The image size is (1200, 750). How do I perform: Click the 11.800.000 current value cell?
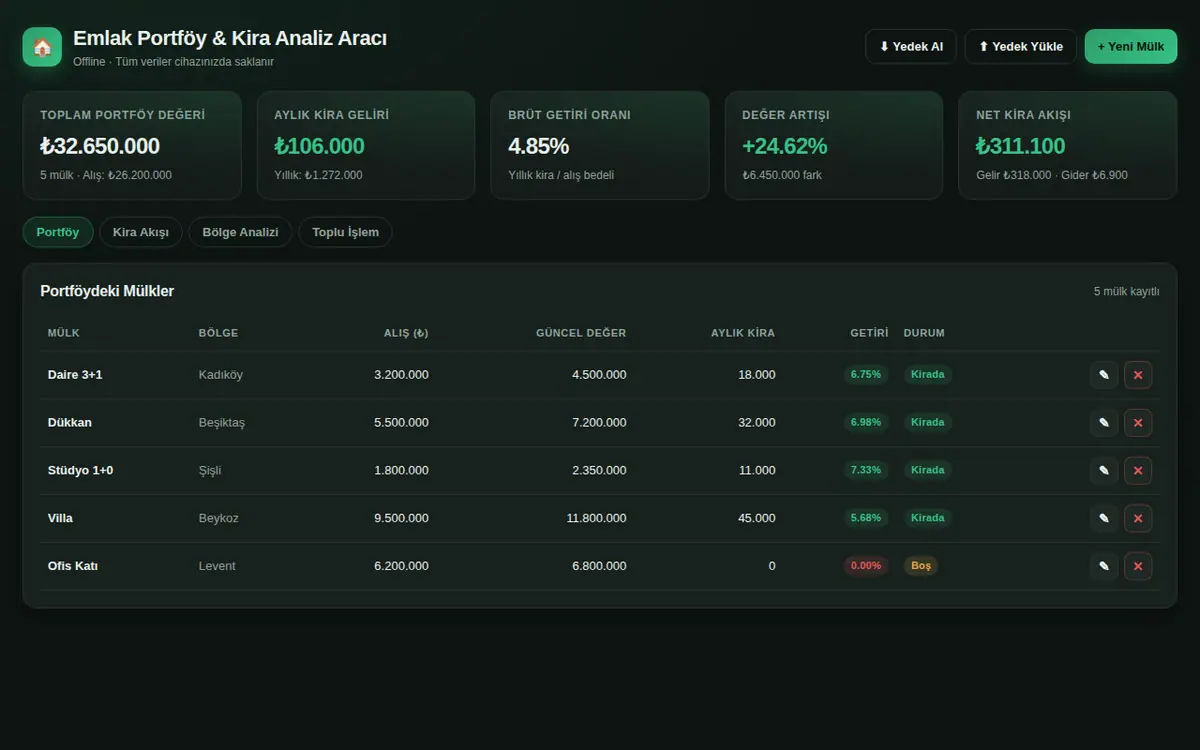tap(597, 518)
